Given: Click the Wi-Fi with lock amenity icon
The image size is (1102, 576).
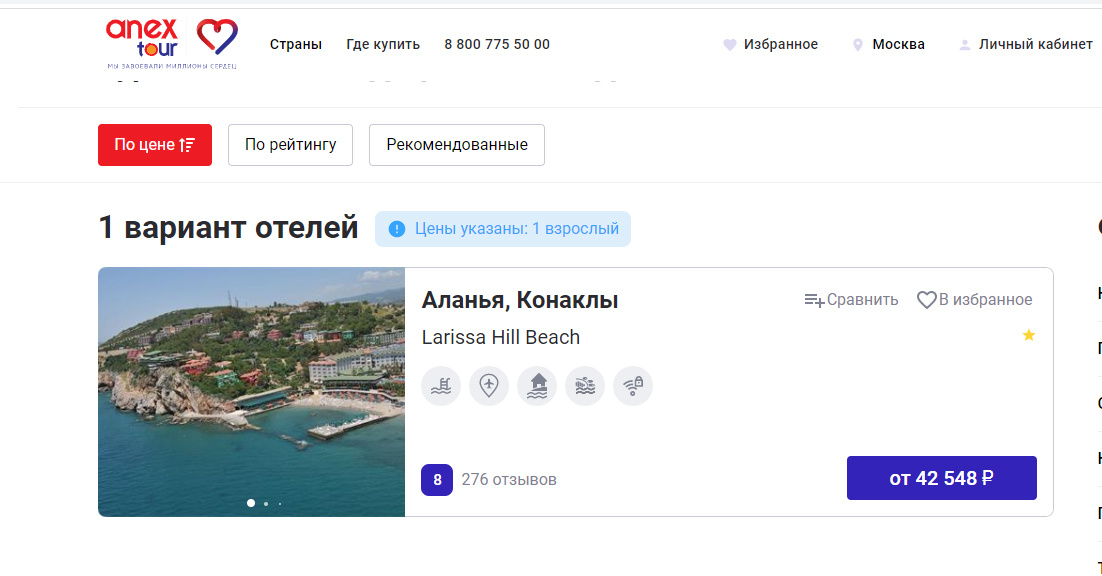Looking at the screenshot, I should [x=633, y=386].
